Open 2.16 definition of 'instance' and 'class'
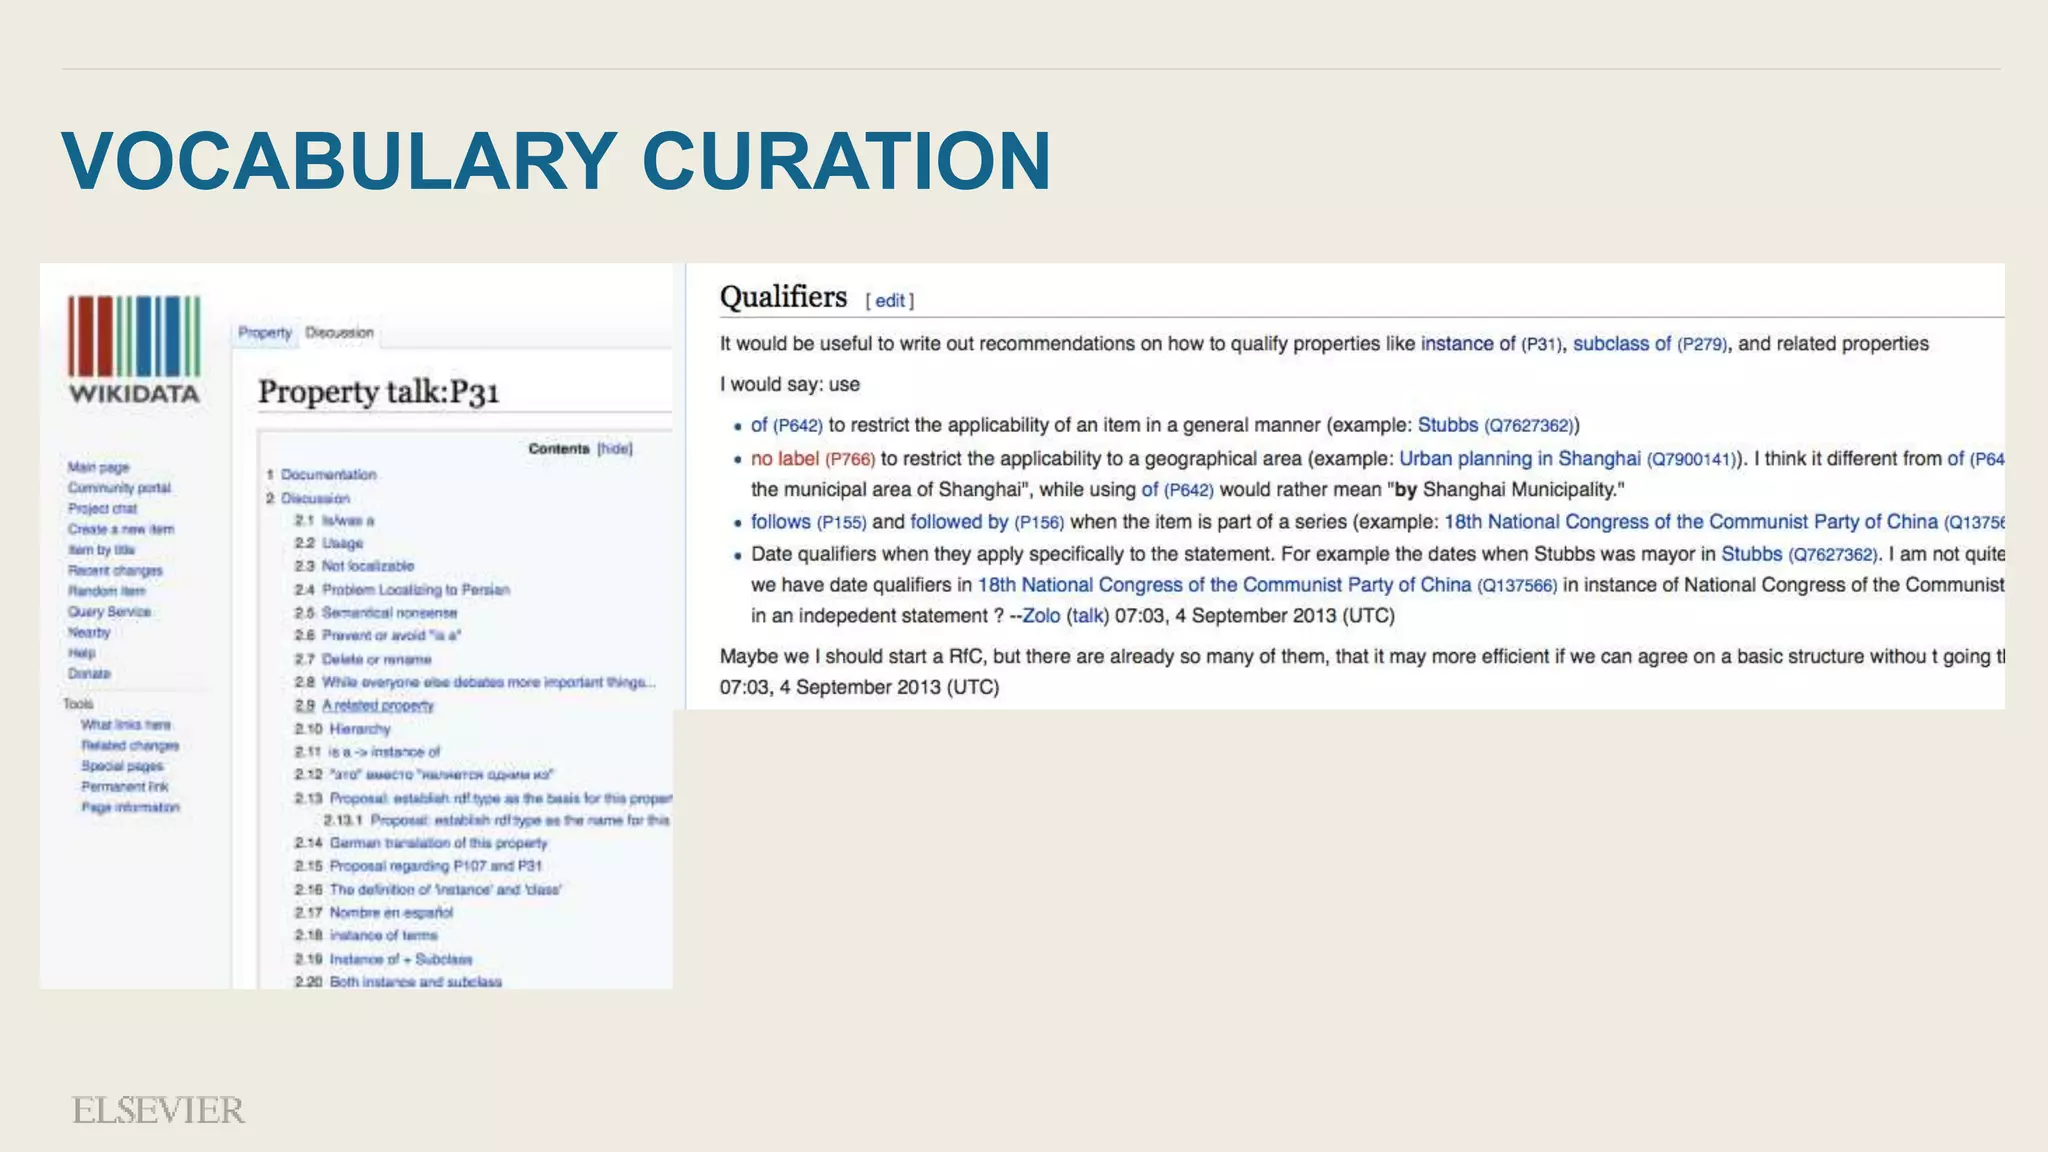The height and width of the screenshot is (1152, 2048). pyautogui.click(x=428, y=889)
